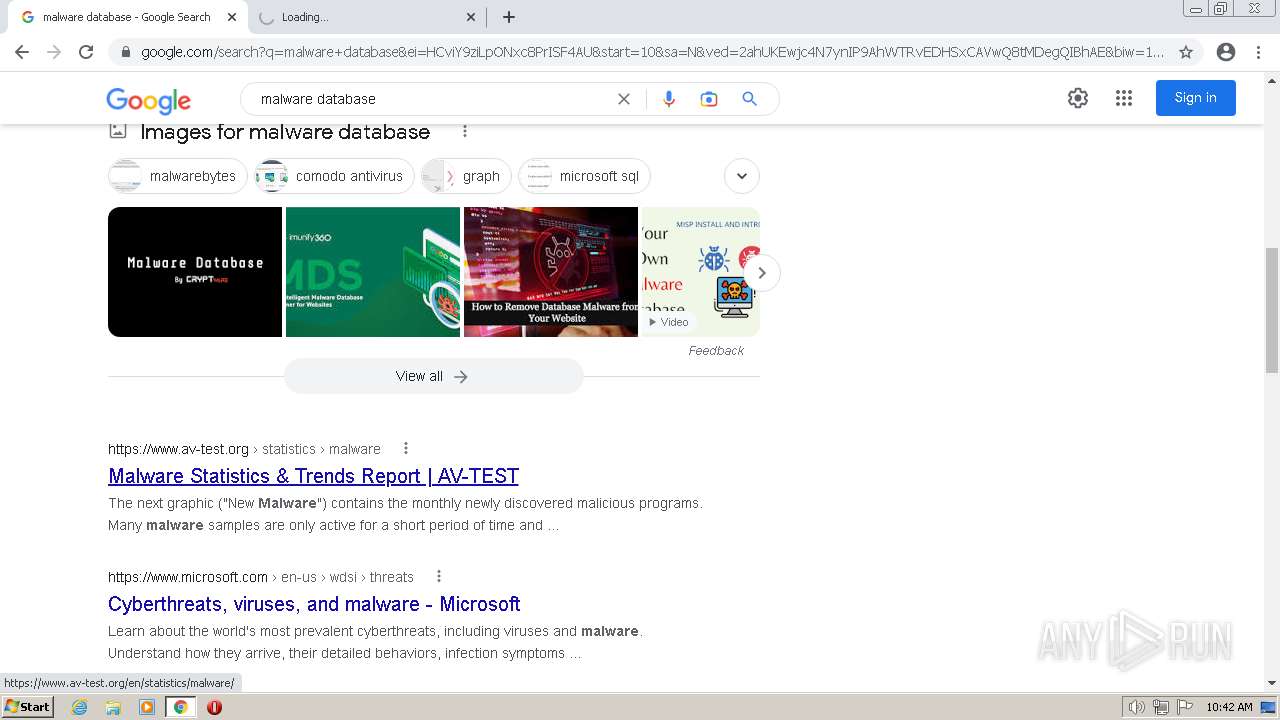Launch Internet Explorer from taskbar
The height and width of the screenshot is (720, 1280).
[x=80, y=707]
